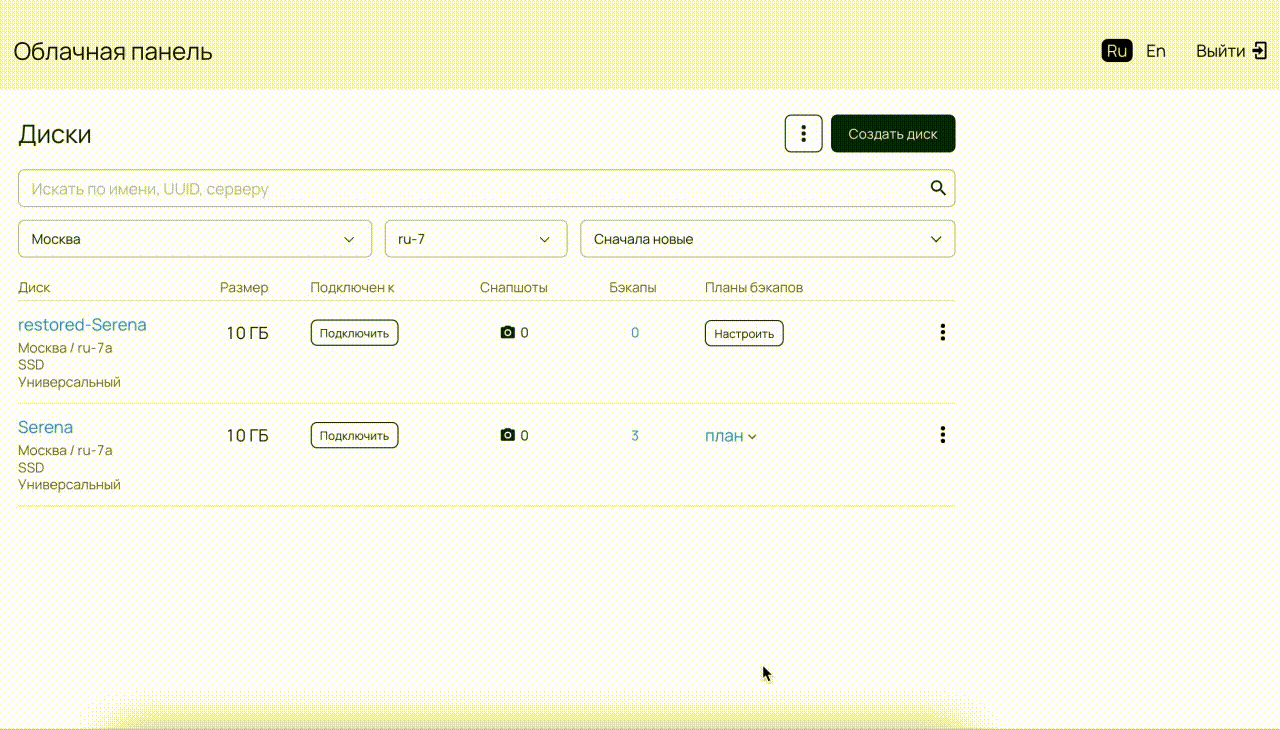Click the Создать диск button

[x=892, y=134]
